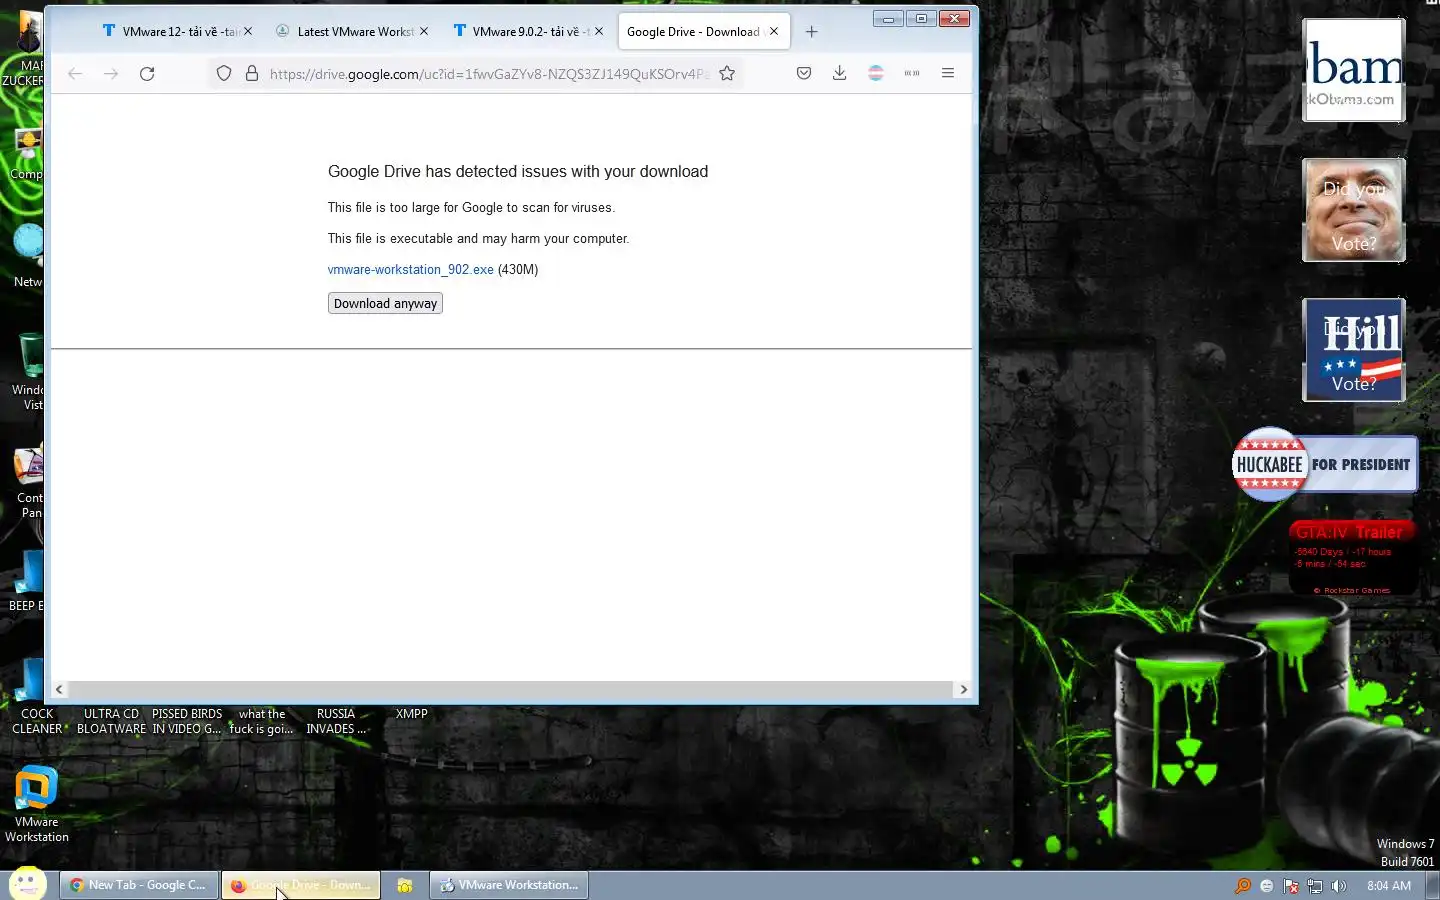The width and height of the screenshot is (1440, 900).
Task: Open tracking protection shield icon
Action: [224, 73]
